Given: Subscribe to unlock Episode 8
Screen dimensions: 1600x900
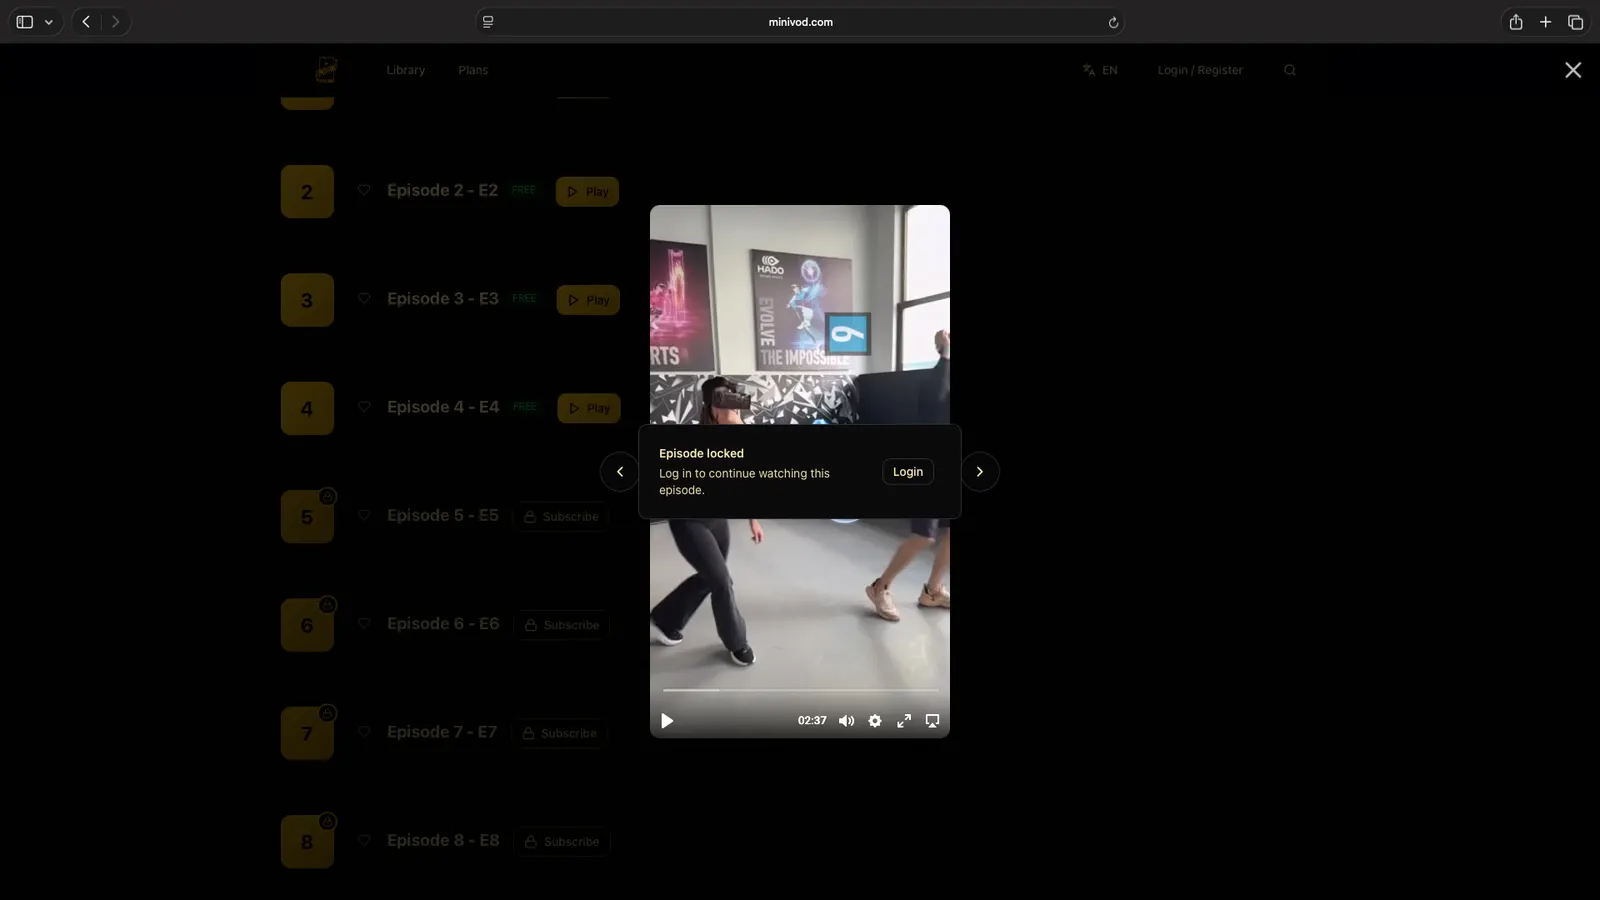Looking at the screenshot, I should pyautogui.click(x=562, y=842).
